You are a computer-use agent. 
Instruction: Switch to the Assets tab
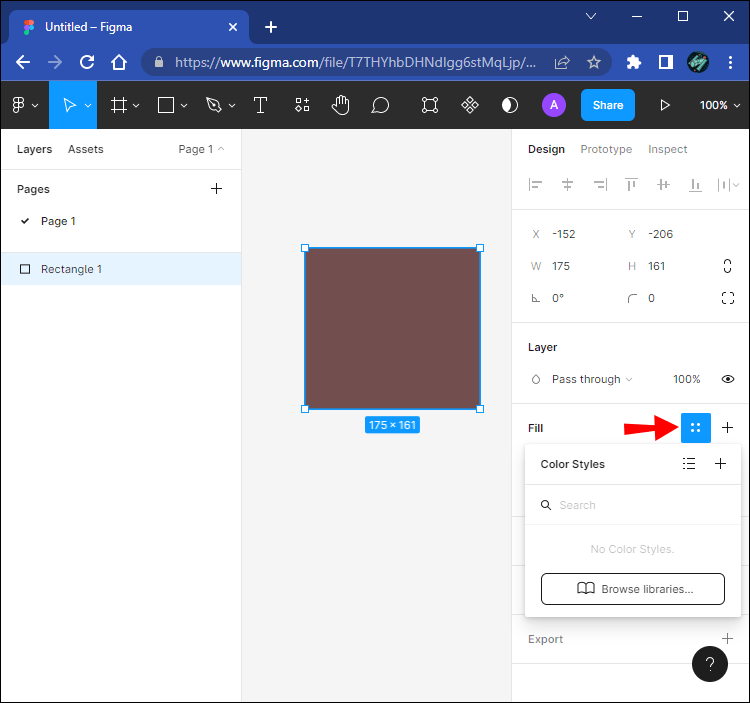(x=85, y=149)
